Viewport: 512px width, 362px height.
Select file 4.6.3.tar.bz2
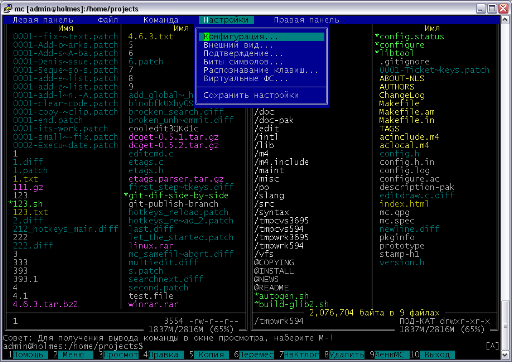[x=45, y=304]
